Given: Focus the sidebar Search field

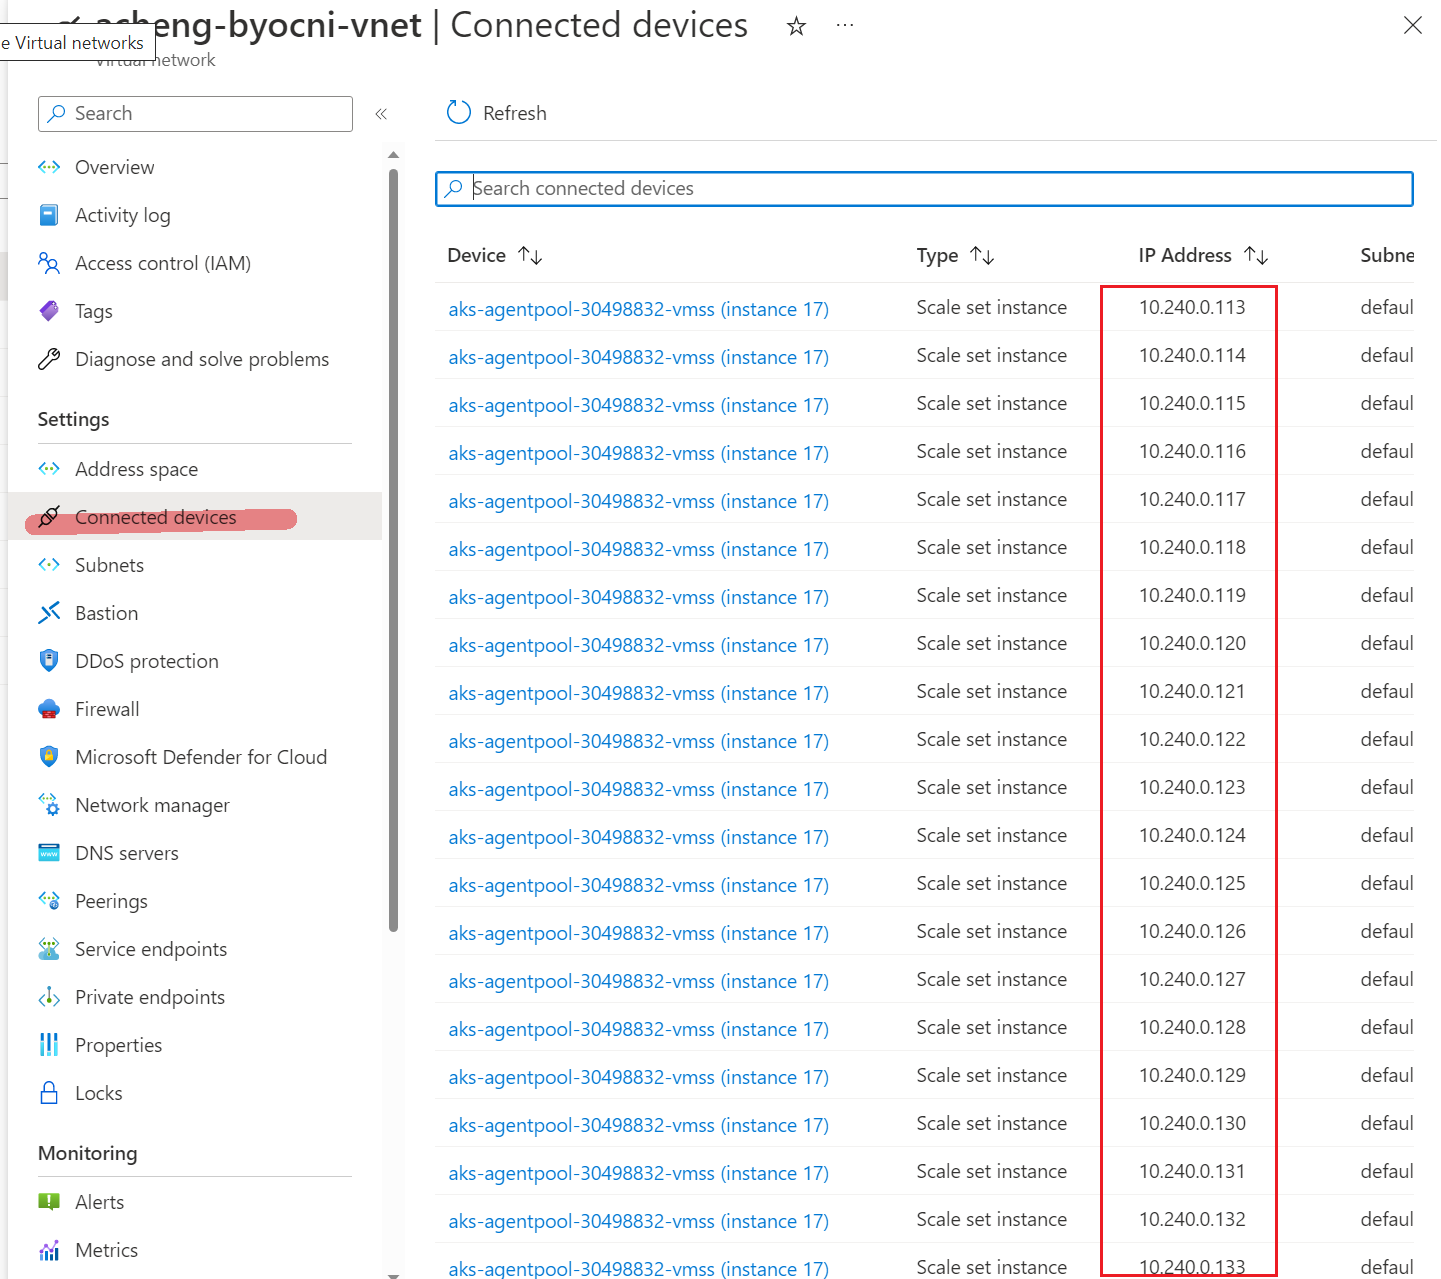Looking at the screenshot, I should pyautogui.click(x=195, y=114).
